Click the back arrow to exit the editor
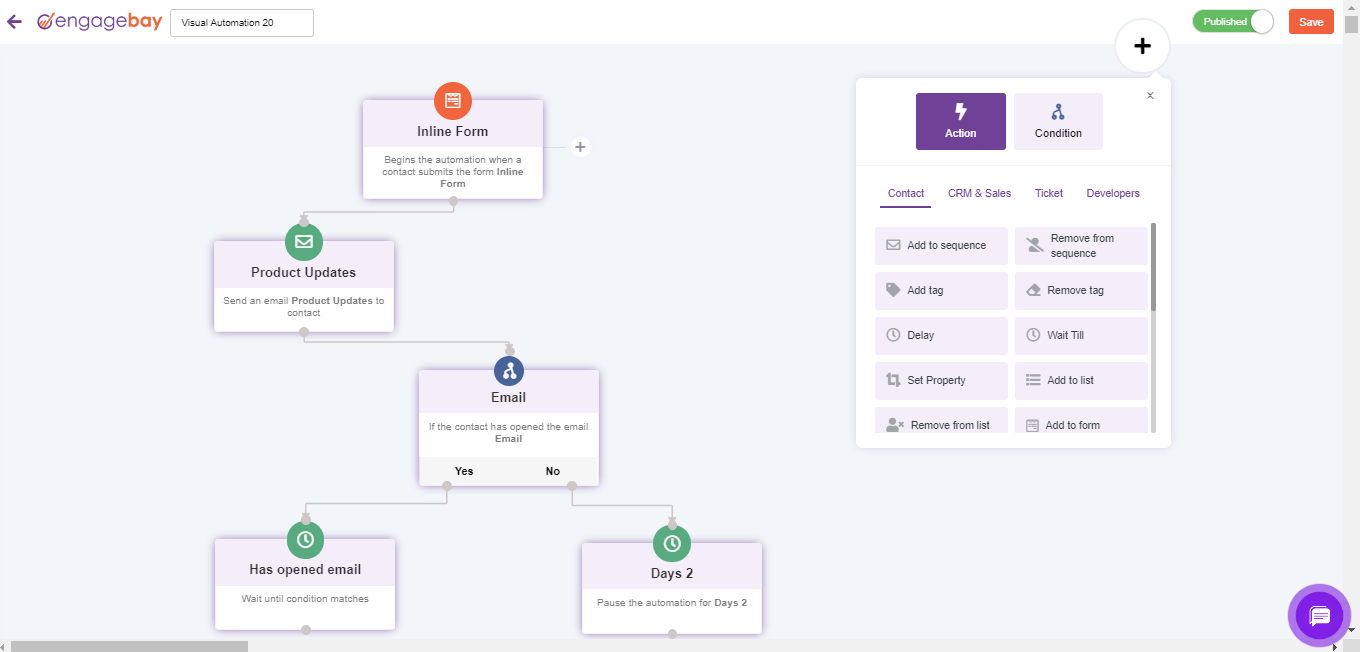The width and height of the screenshot is (1360, 652). pyautogui.click(x=14, y=21)
